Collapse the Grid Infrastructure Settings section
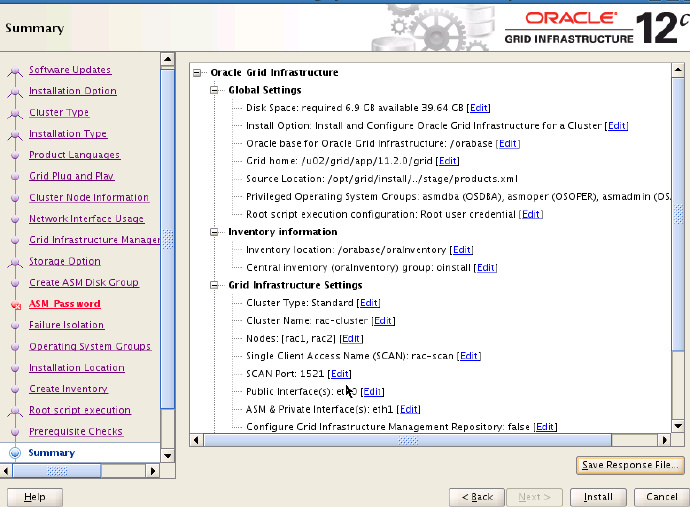Image resolution: width=690 pixels, height=507 pixels. 214,285
